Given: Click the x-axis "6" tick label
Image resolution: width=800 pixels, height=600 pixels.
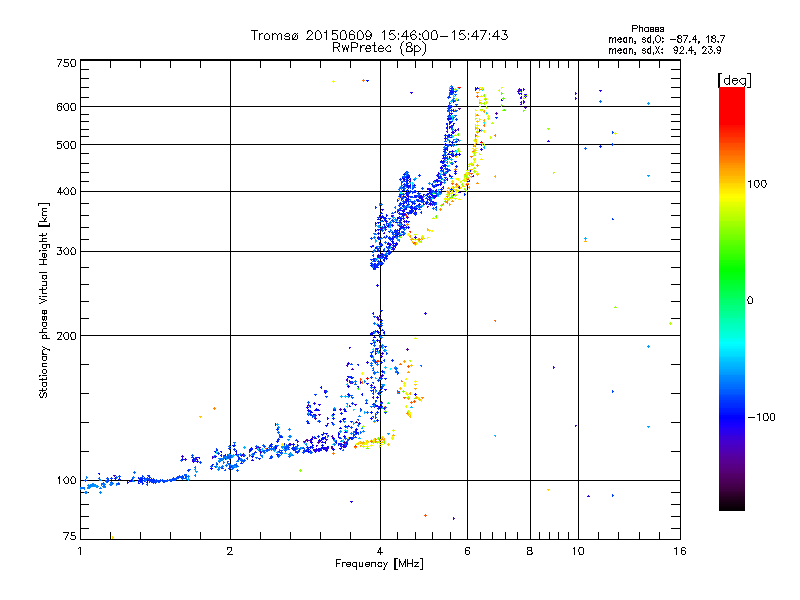Looking at the screenshot, I should point(467,551).
